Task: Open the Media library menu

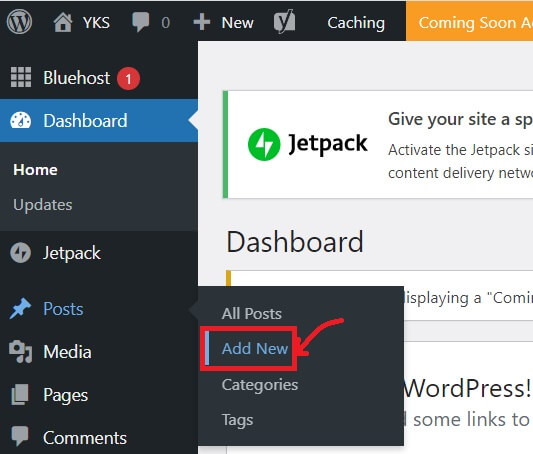Action: 67,352
